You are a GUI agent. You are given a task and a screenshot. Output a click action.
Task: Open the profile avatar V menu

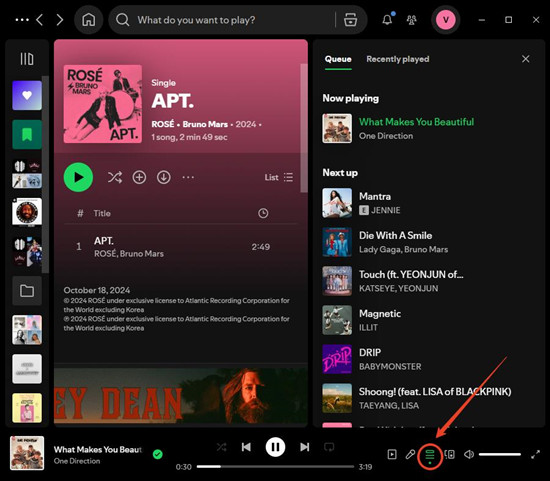pos(445,20)
